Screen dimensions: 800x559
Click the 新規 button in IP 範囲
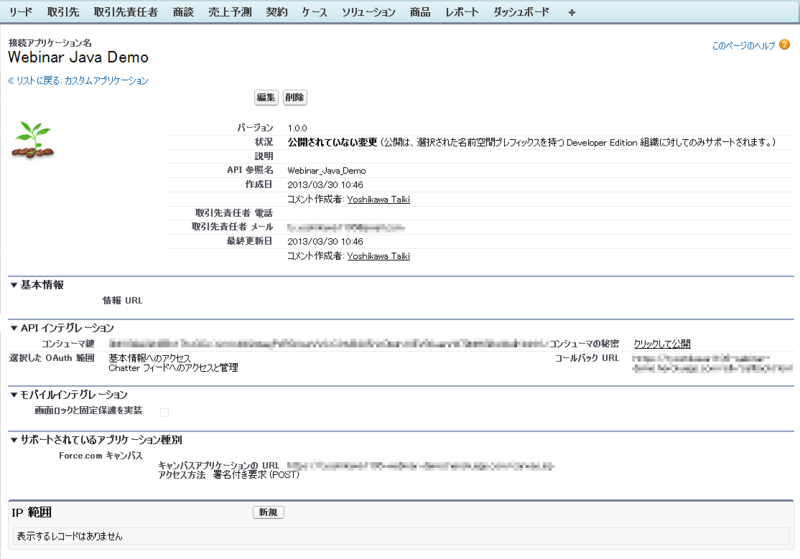click(268, 512)
